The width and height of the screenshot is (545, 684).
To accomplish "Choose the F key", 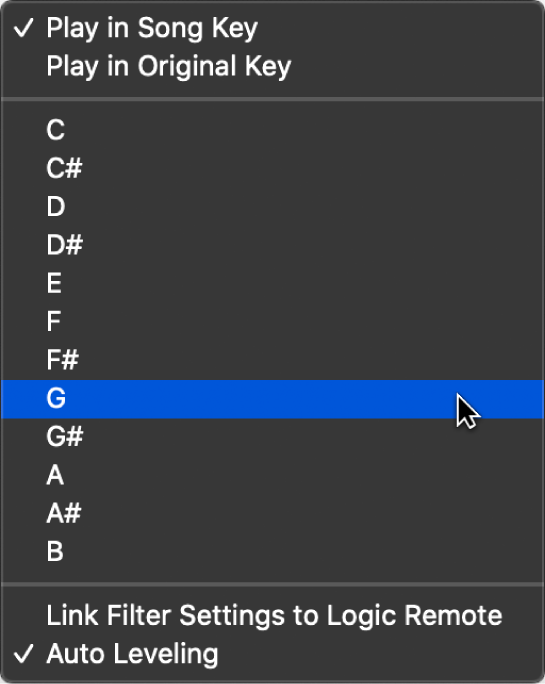I will click(x=272, y=322).
